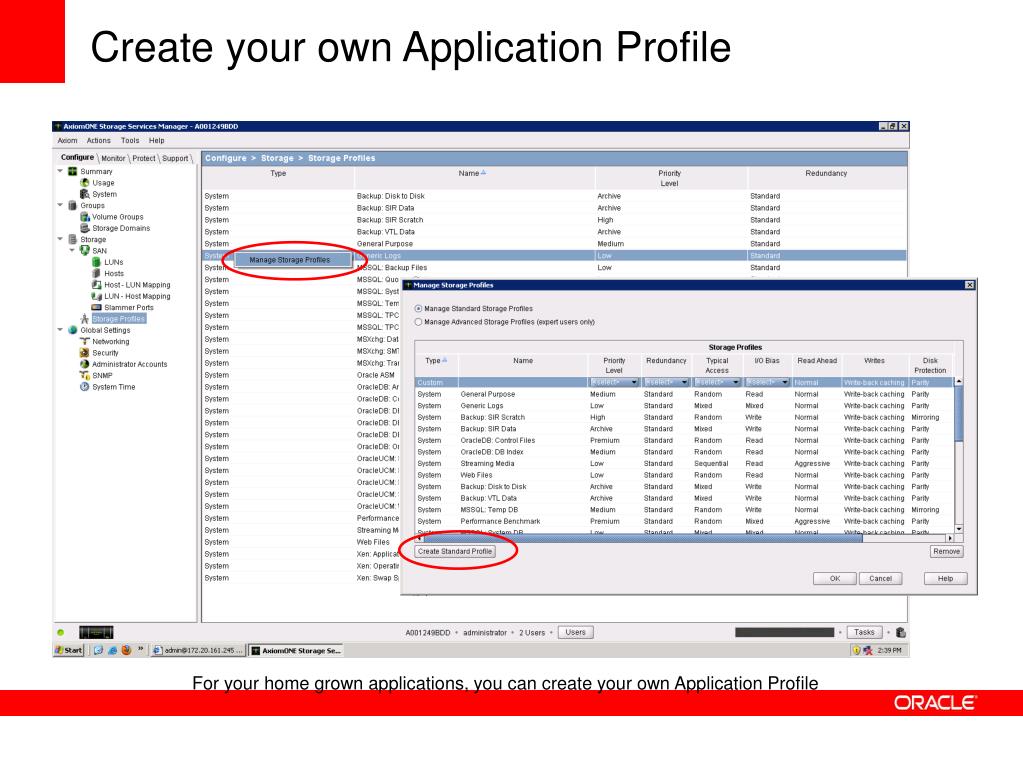
Task: Click the Storage Domains icon
Action: click(84, 228)
